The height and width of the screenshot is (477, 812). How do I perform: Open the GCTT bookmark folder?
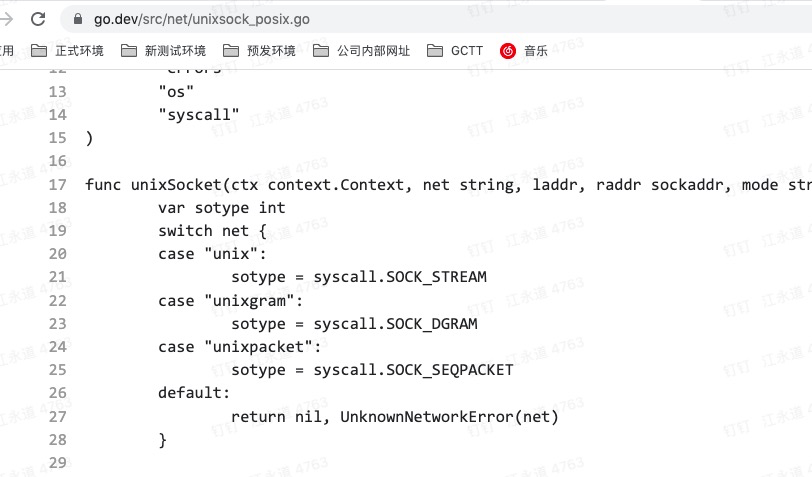tap(455, 51)
